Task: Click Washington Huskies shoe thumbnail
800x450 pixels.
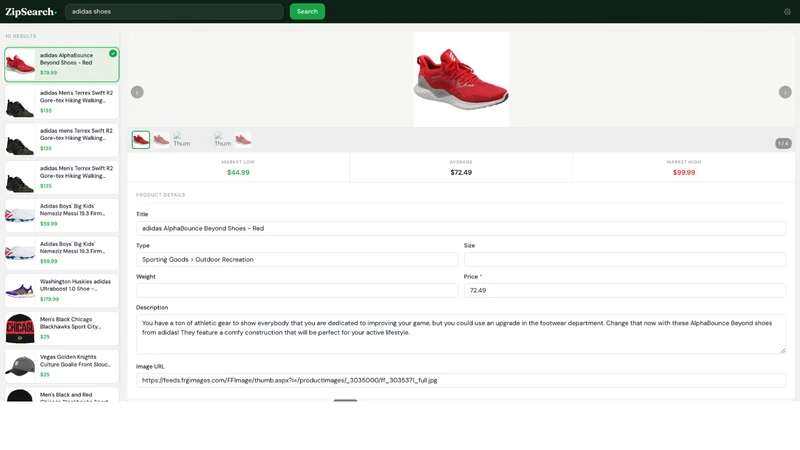Action: (20, 291)
